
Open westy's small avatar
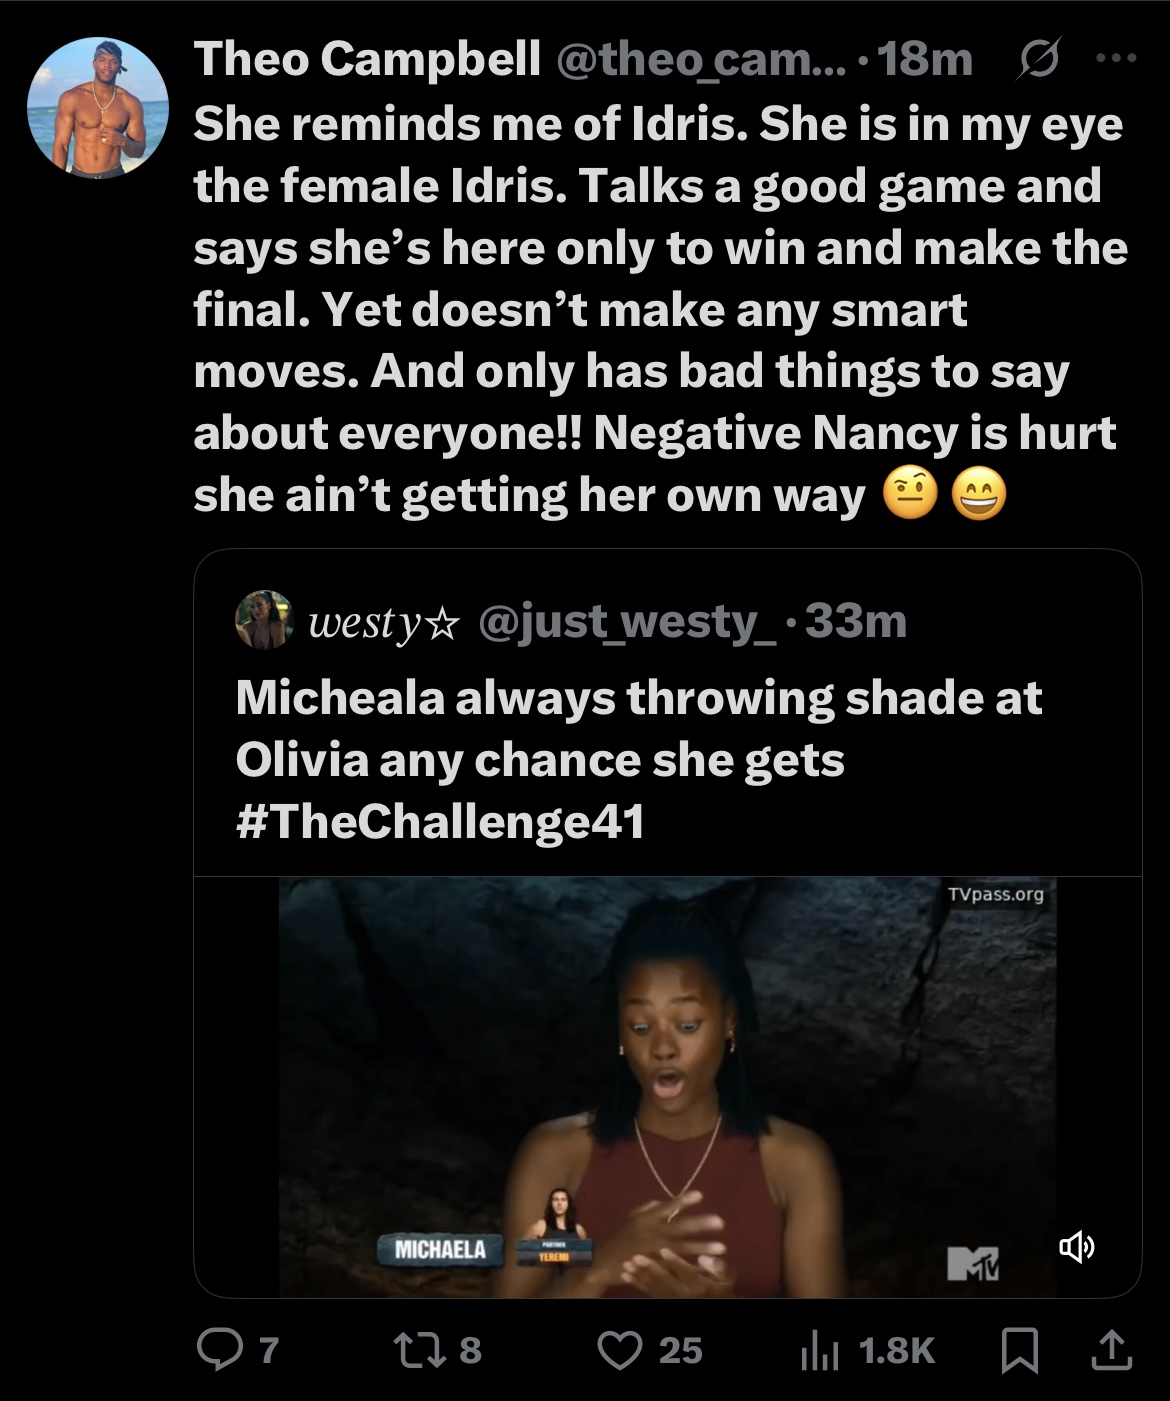264,620
